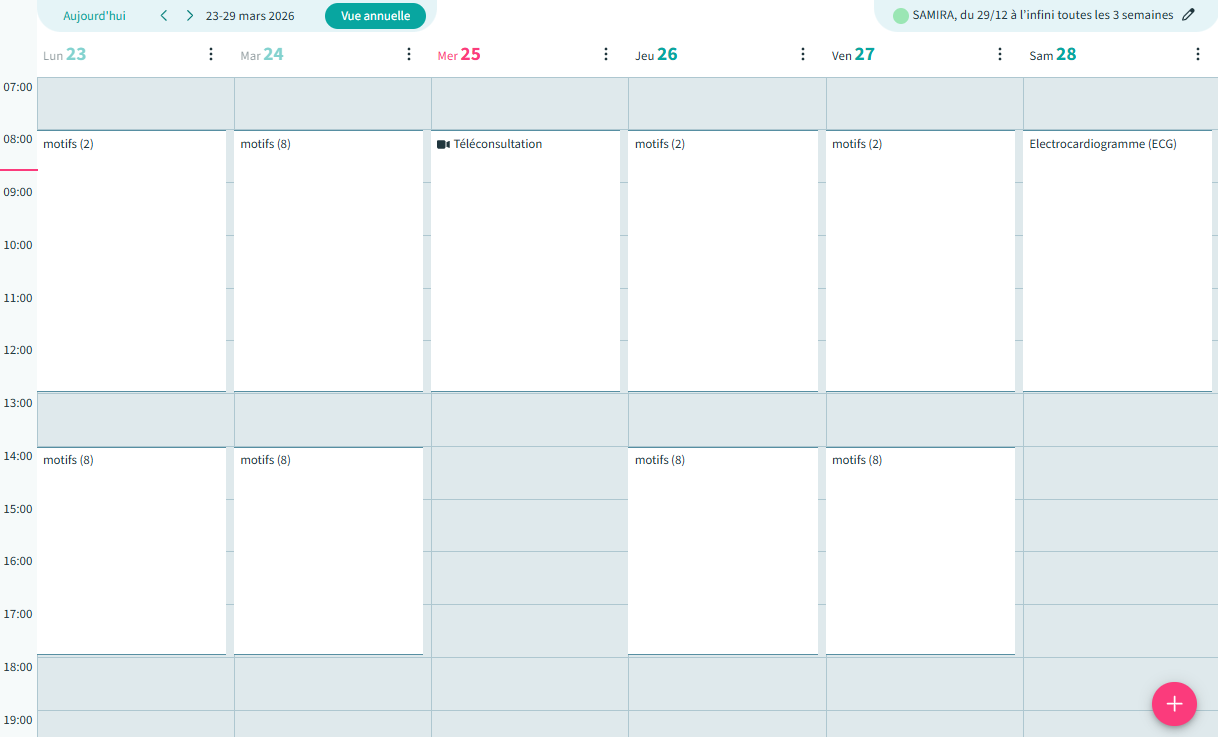Viewport: 1218px width, 737px height.
Task: Open the Electrocardiogramme (ECG) slot on Saturday
Action: (1117, 260)
